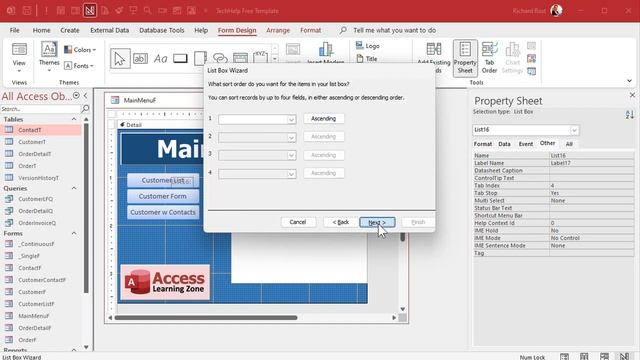Collapse the navigation pane with shutter arrow
The image size is (640, 360).
pyautogui.click(x=86, y=96)
